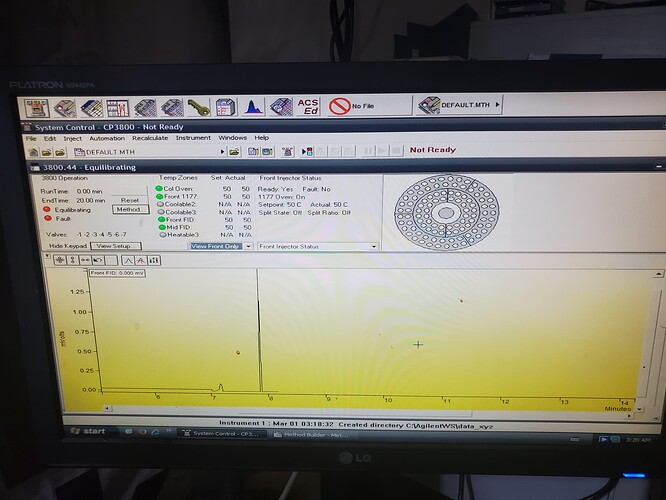The image size is (666, 500).
Task: Click the red Equilibrating indicator
Action: click(47, 209)
